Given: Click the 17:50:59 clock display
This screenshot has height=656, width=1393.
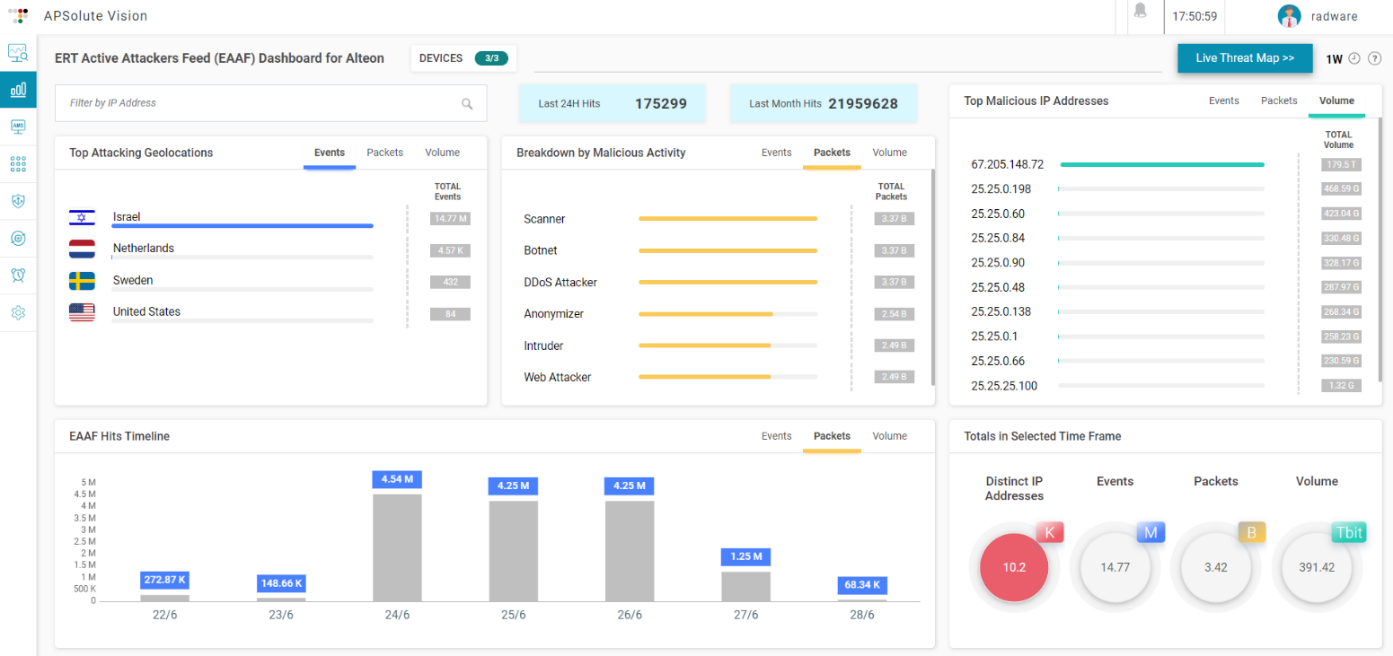Looking at the screenshot, I should coord(1195,16).
